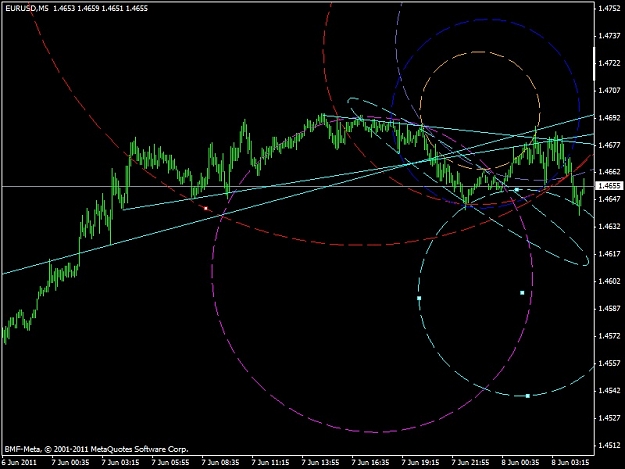The height and width of the screenshot is (469, 625).
Task: Click the 7 Jun 03:15 time label
Action: pyautogui.click(x=120, y=463)
